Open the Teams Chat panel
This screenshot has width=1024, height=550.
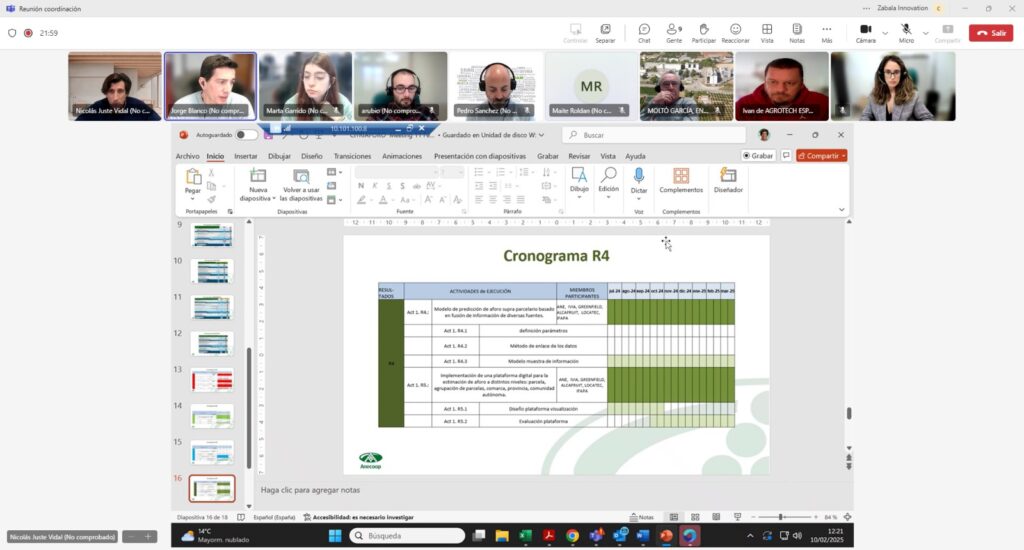click(644, 33)
